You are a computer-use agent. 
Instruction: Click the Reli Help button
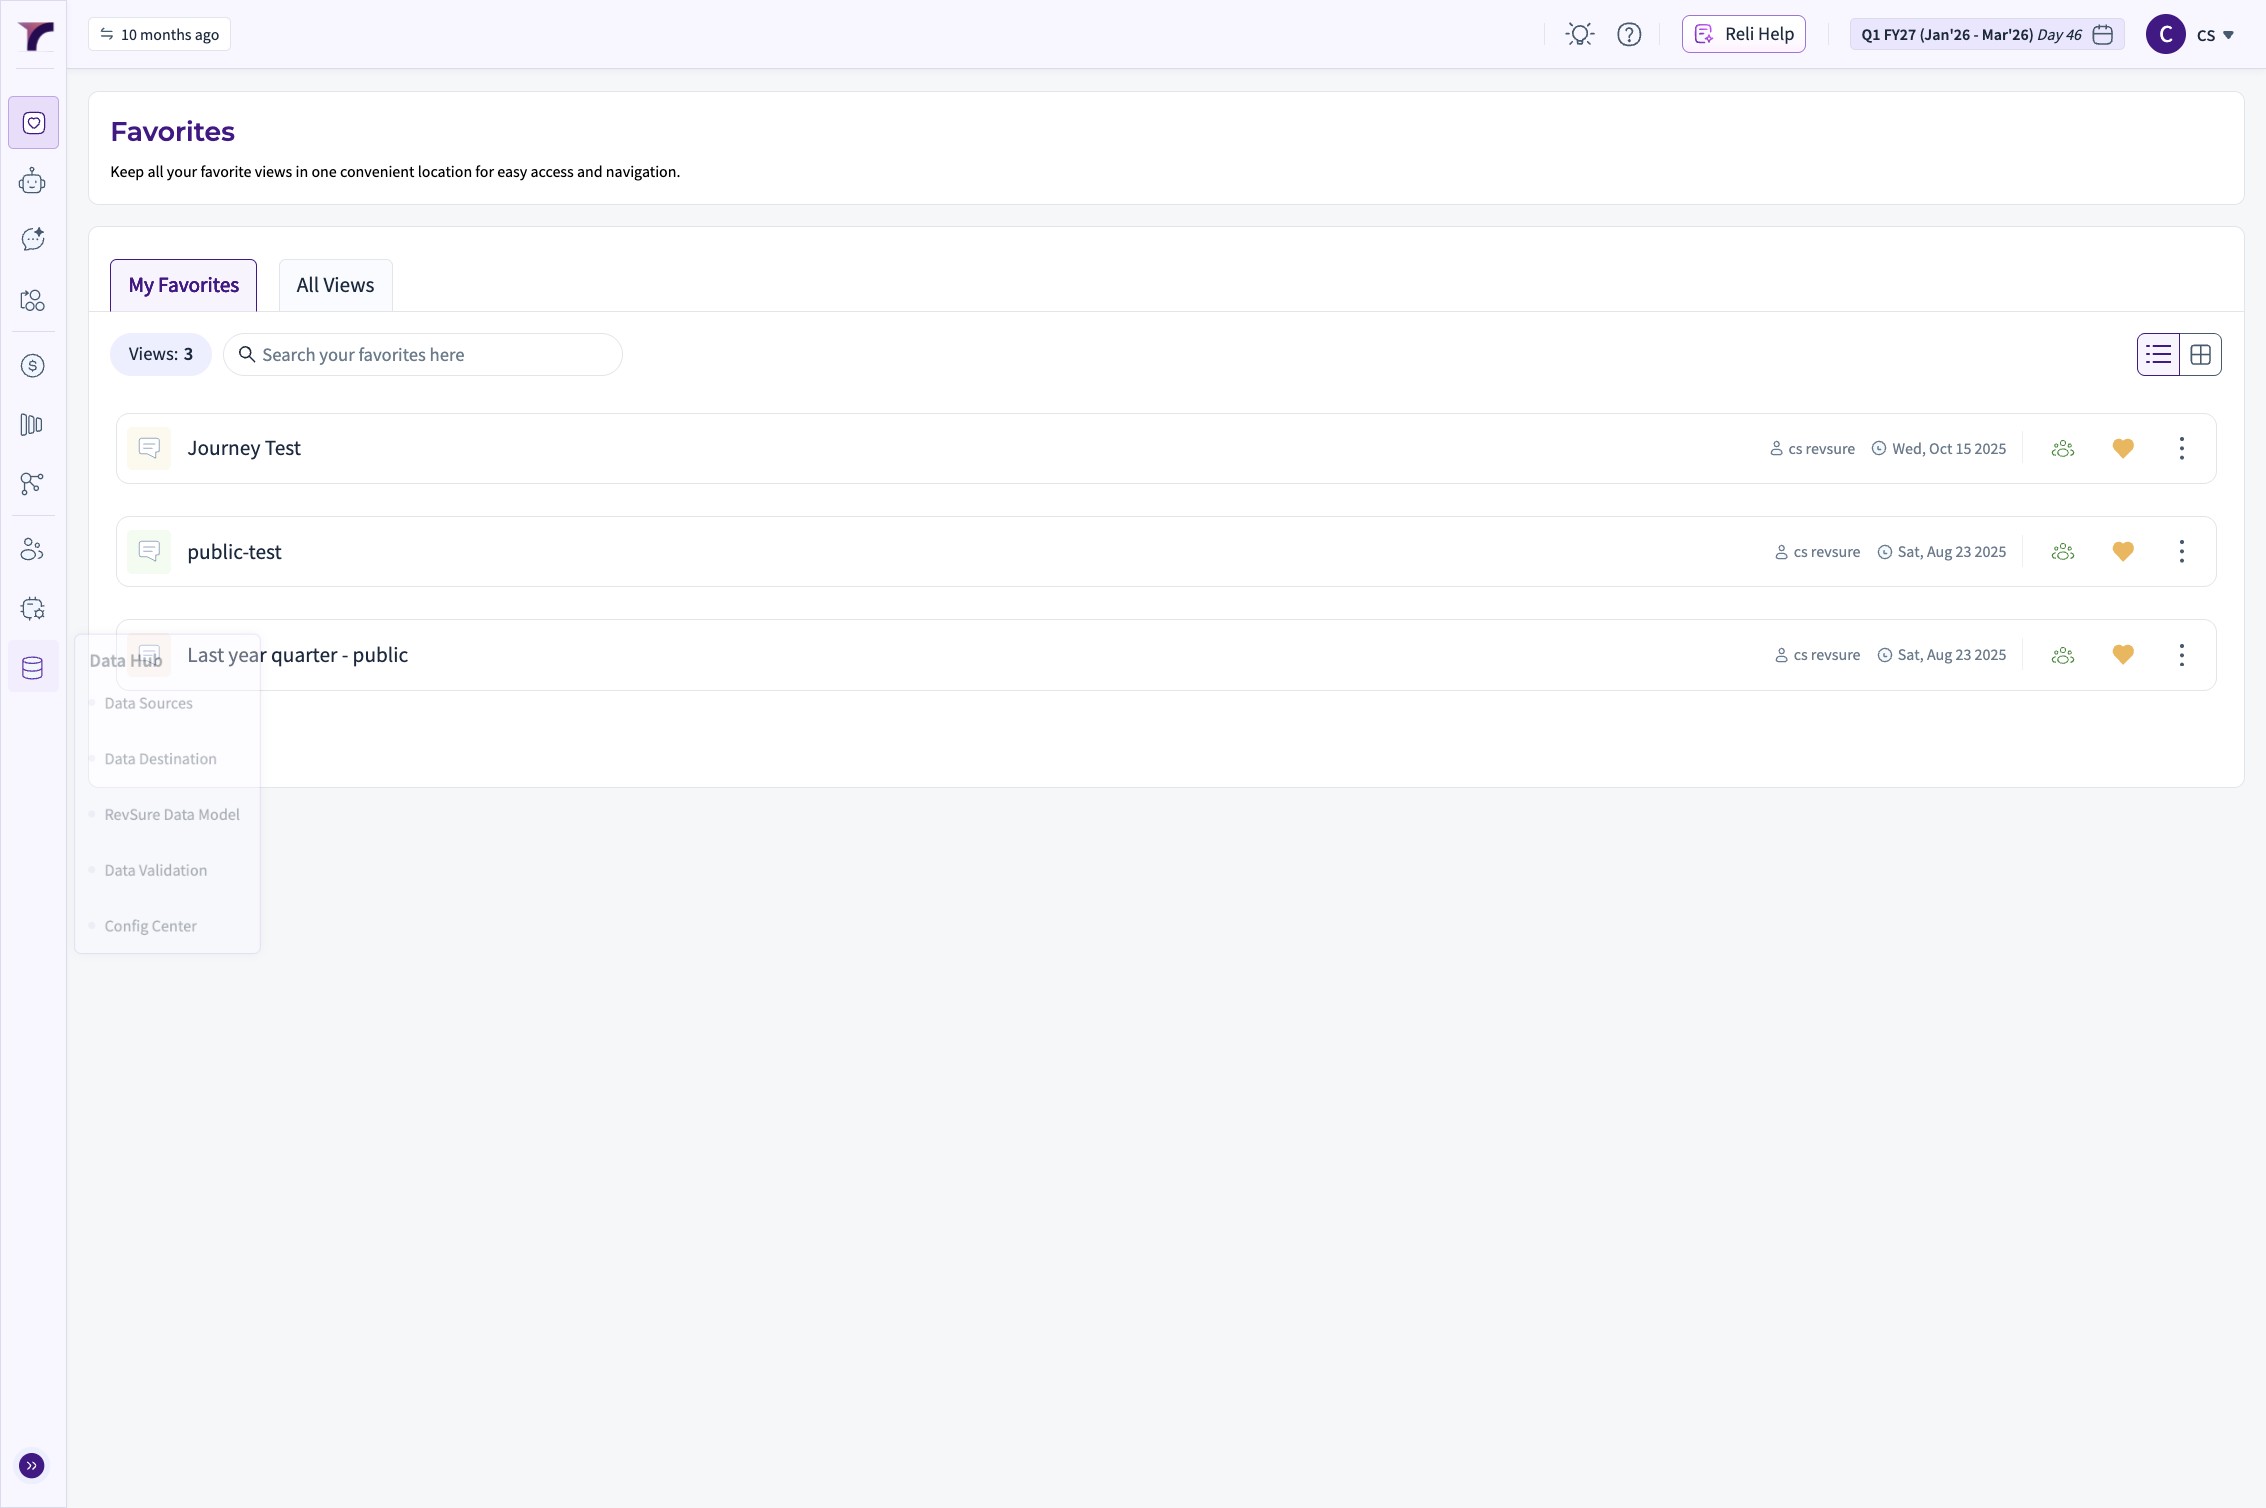[x=1743, y=34]
